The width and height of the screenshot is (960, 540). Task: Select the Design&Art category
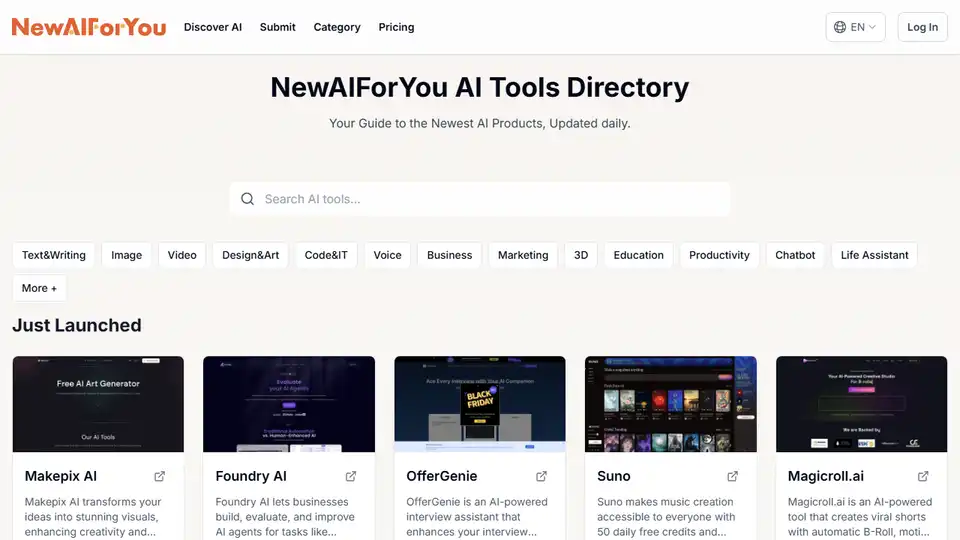click(x=250, y=255)
